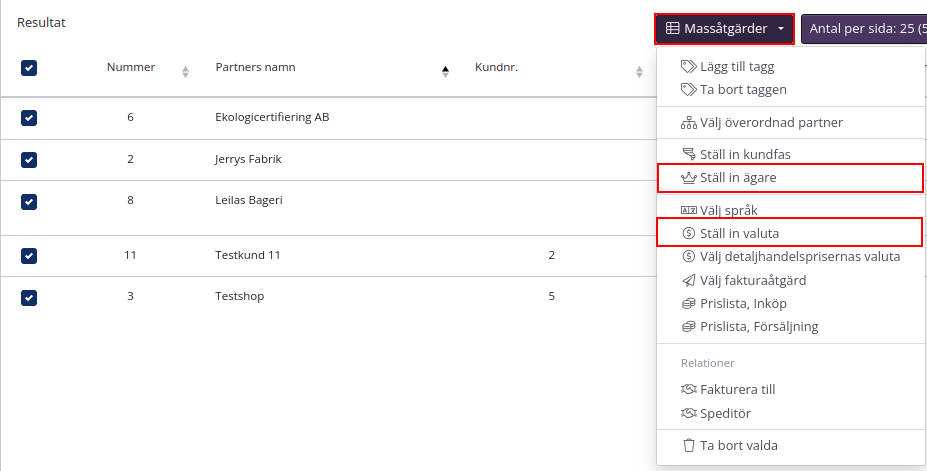The image size is (927, 471).
Task: Sort by the Partners namn column arrow
Action: pos(445,70)
